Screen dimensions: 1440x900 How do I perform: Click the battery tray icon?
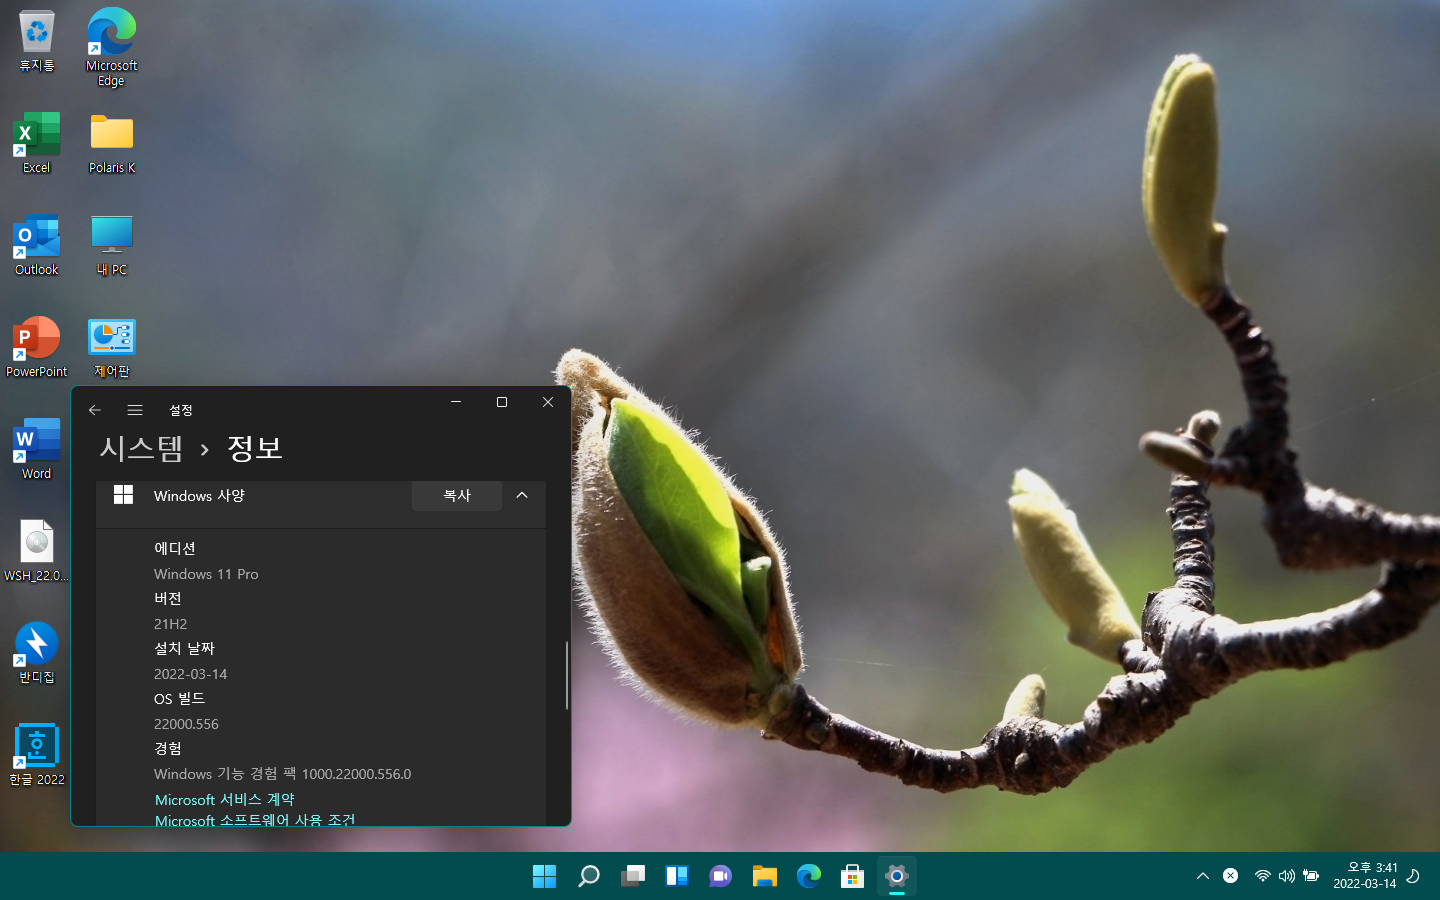point(1311,876)
